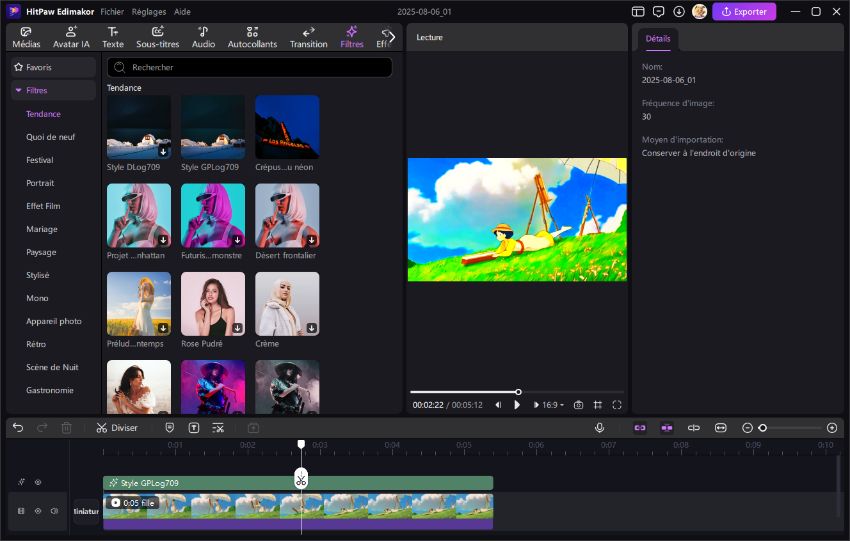The image size is (850, 541).
Task: Open the crop tool in preview
Action: (597, 405)
